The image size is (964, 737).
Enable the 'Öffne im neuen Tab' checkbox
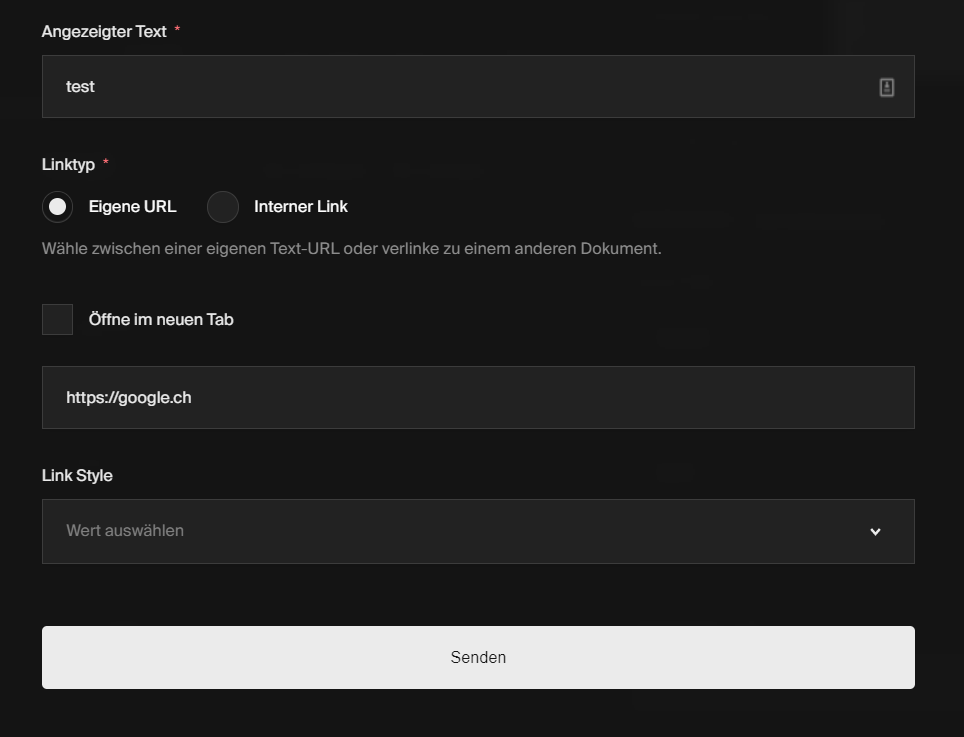[x=57, y=319]
